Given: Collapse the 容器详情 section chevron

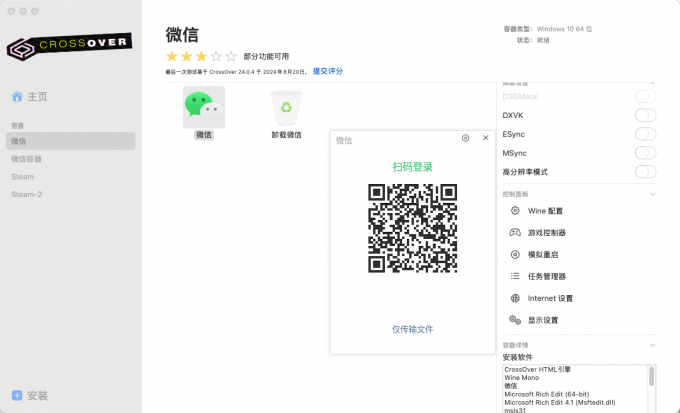Looking at the screenshot, I should point(652,345).
